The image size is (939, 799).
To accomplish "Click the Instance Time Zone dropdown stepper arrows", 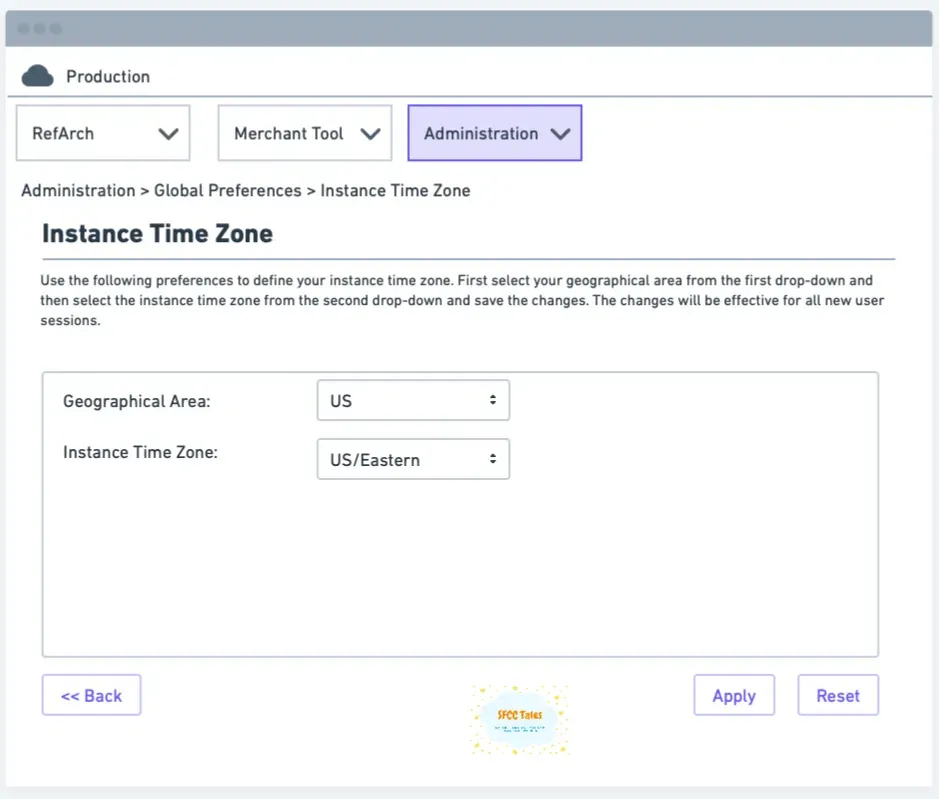I will point(492,458).
